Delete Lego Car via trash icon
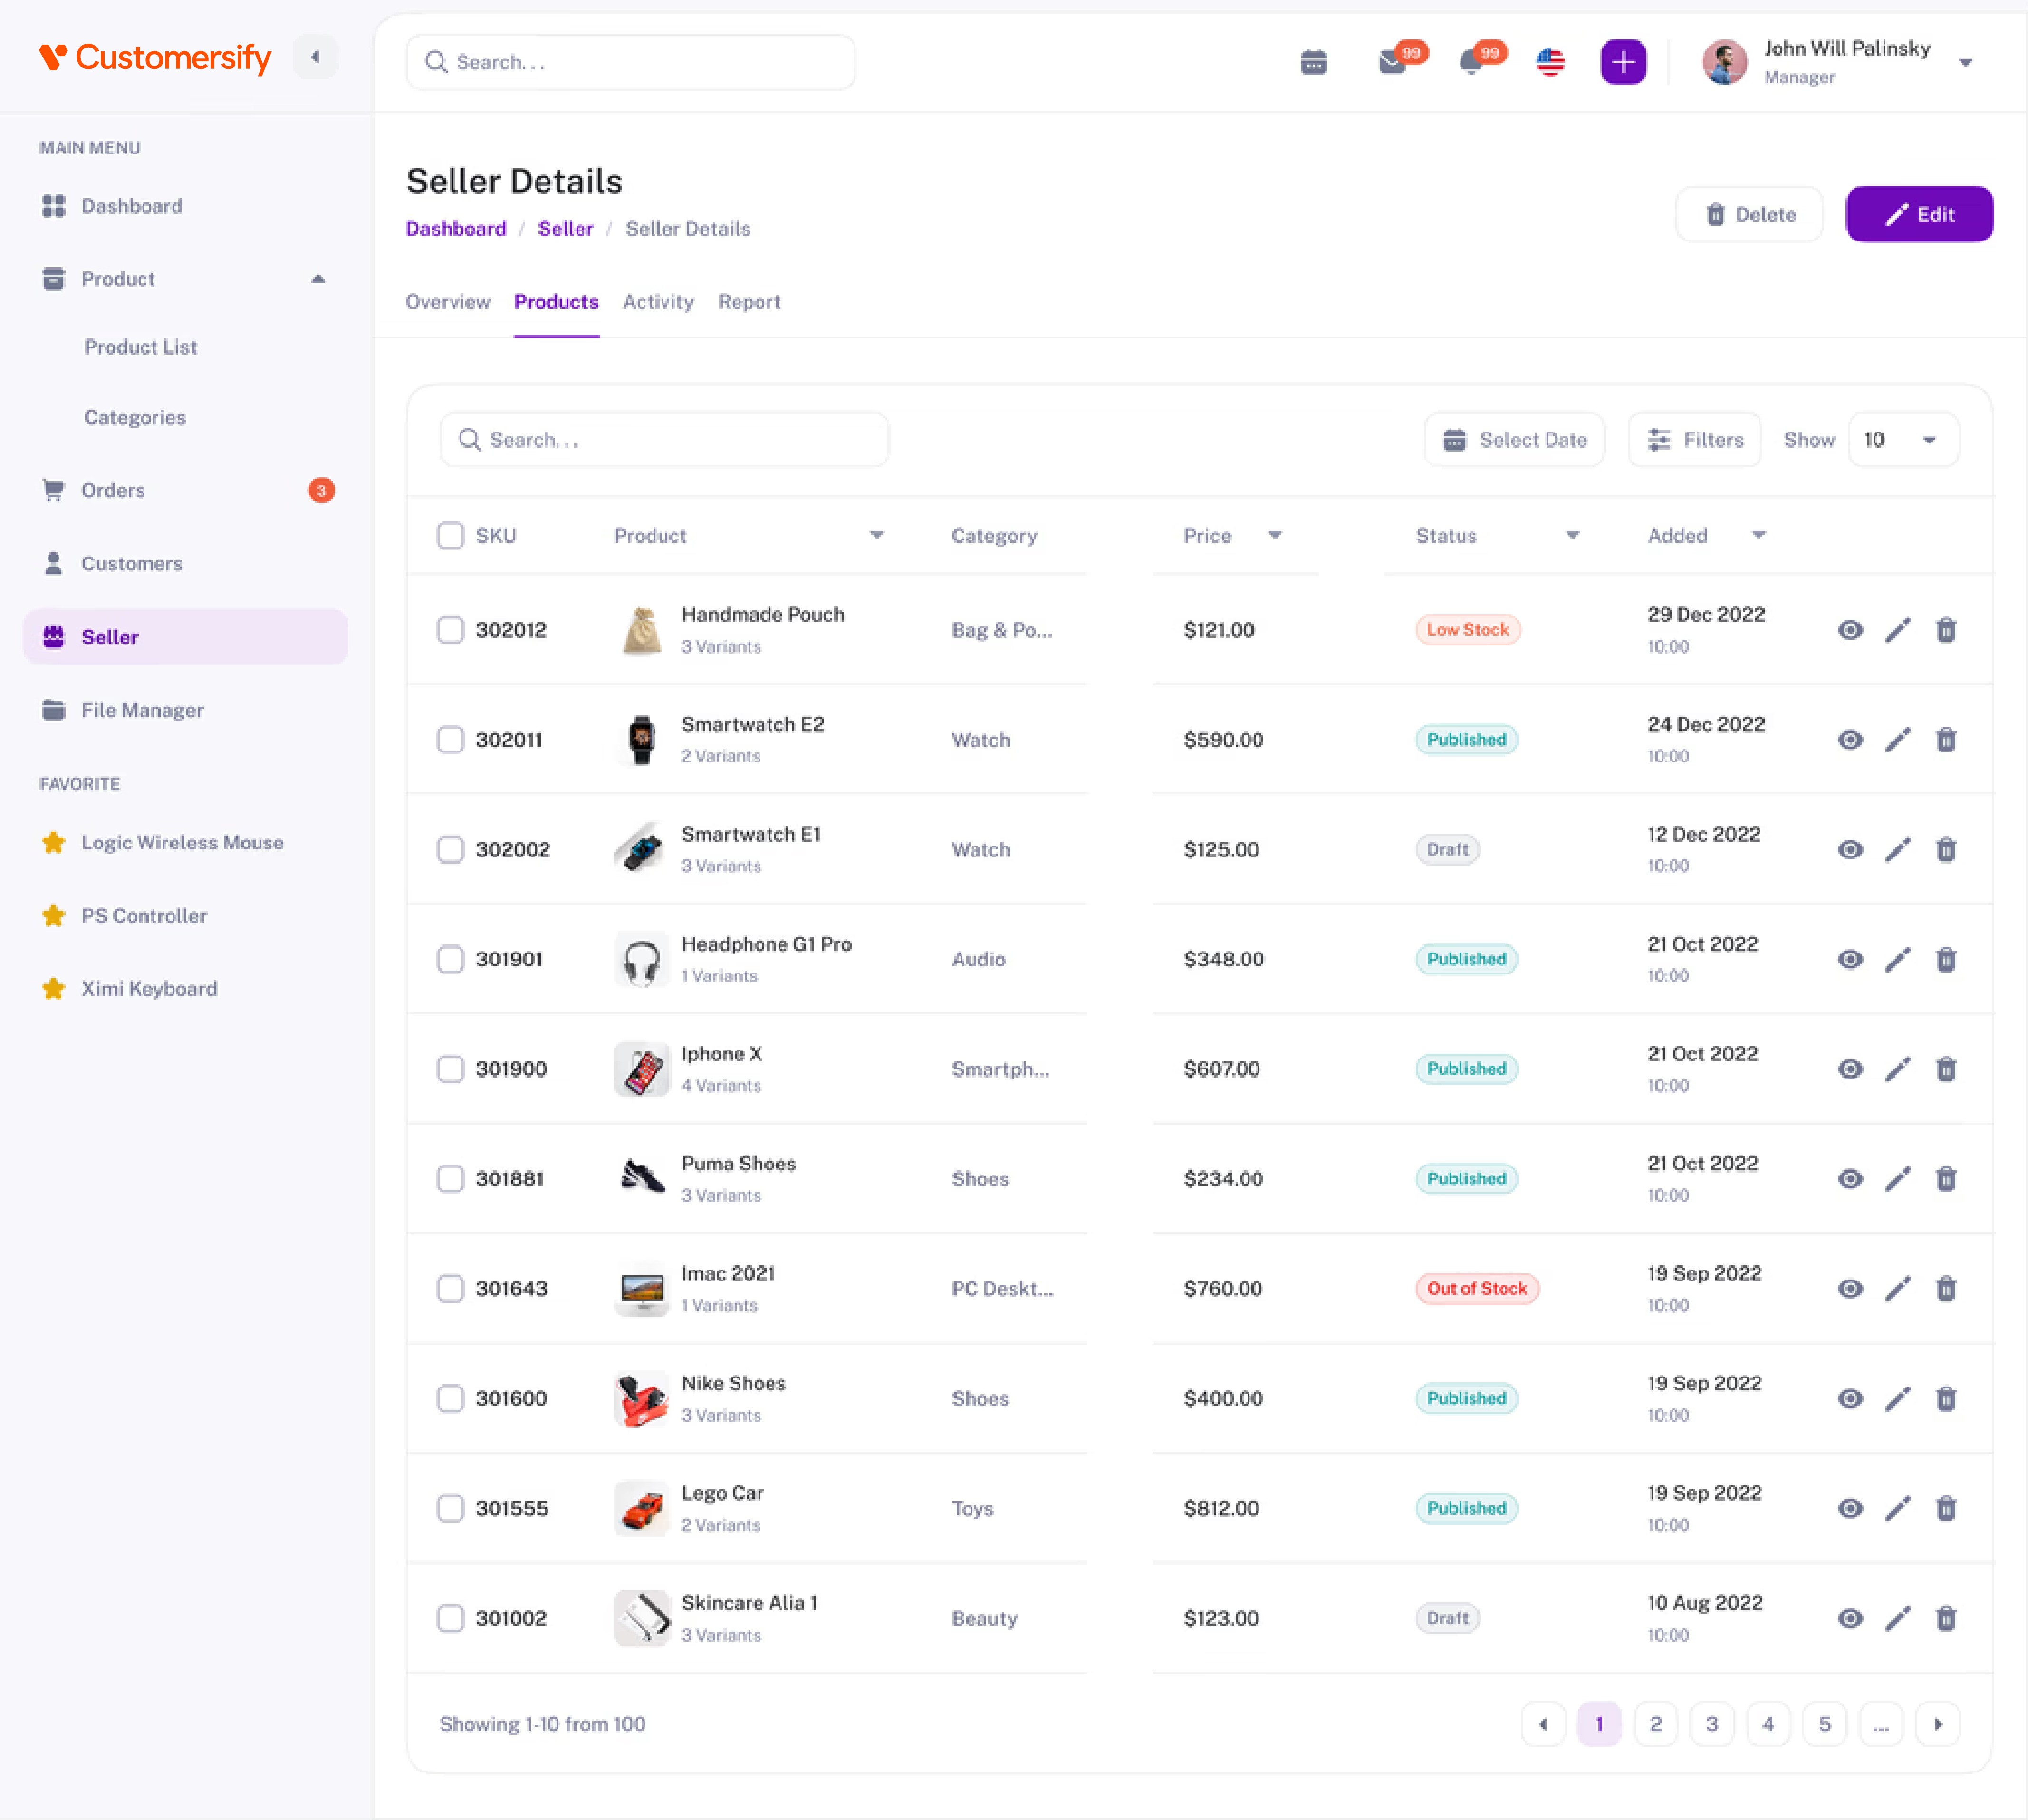 1945,1508
